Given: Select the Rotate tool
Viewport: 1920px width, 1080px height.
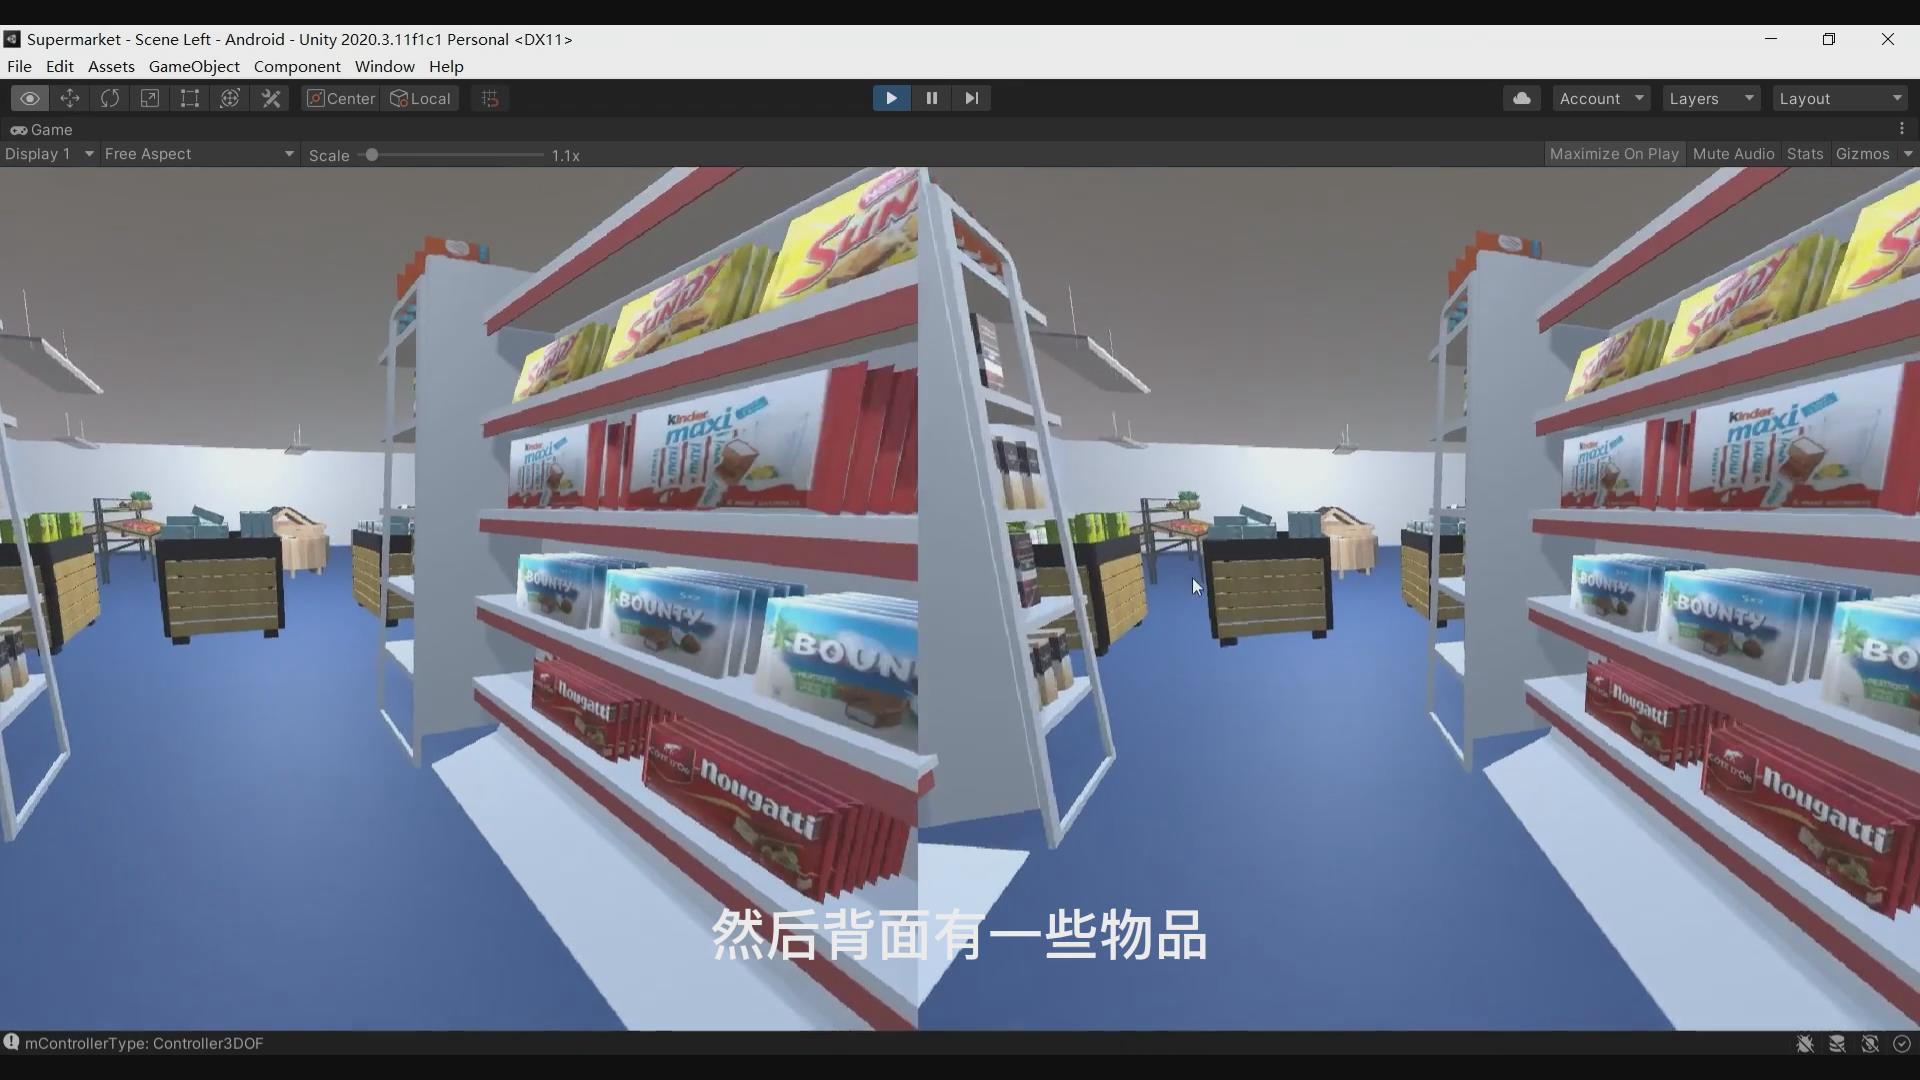Looking at the screenshot, I should click(x=110, y=98).
